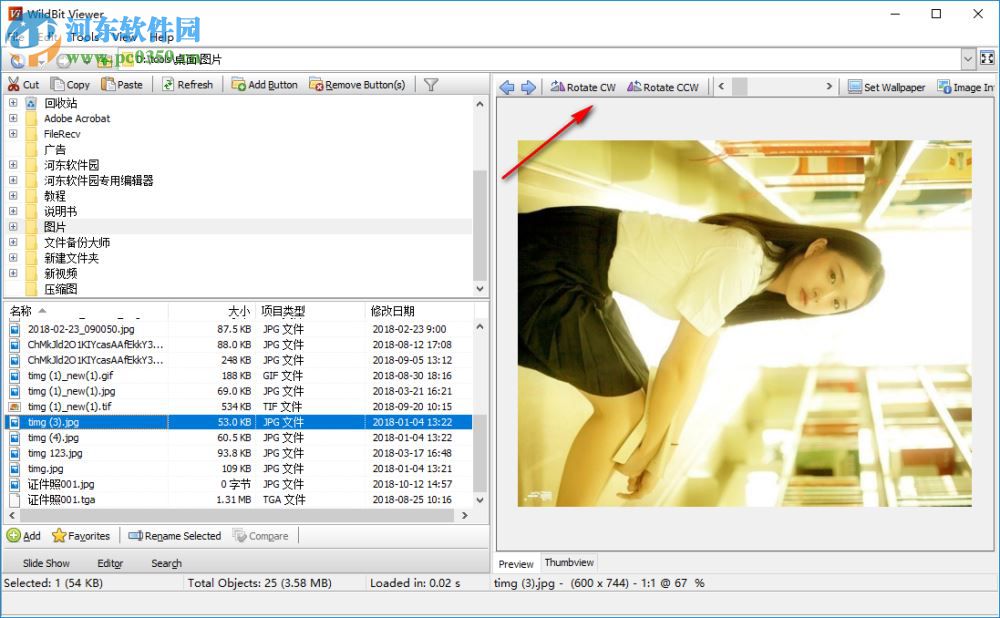
Task: Expand the 图片 folder in the tree
Action: (x=12, y=227)
